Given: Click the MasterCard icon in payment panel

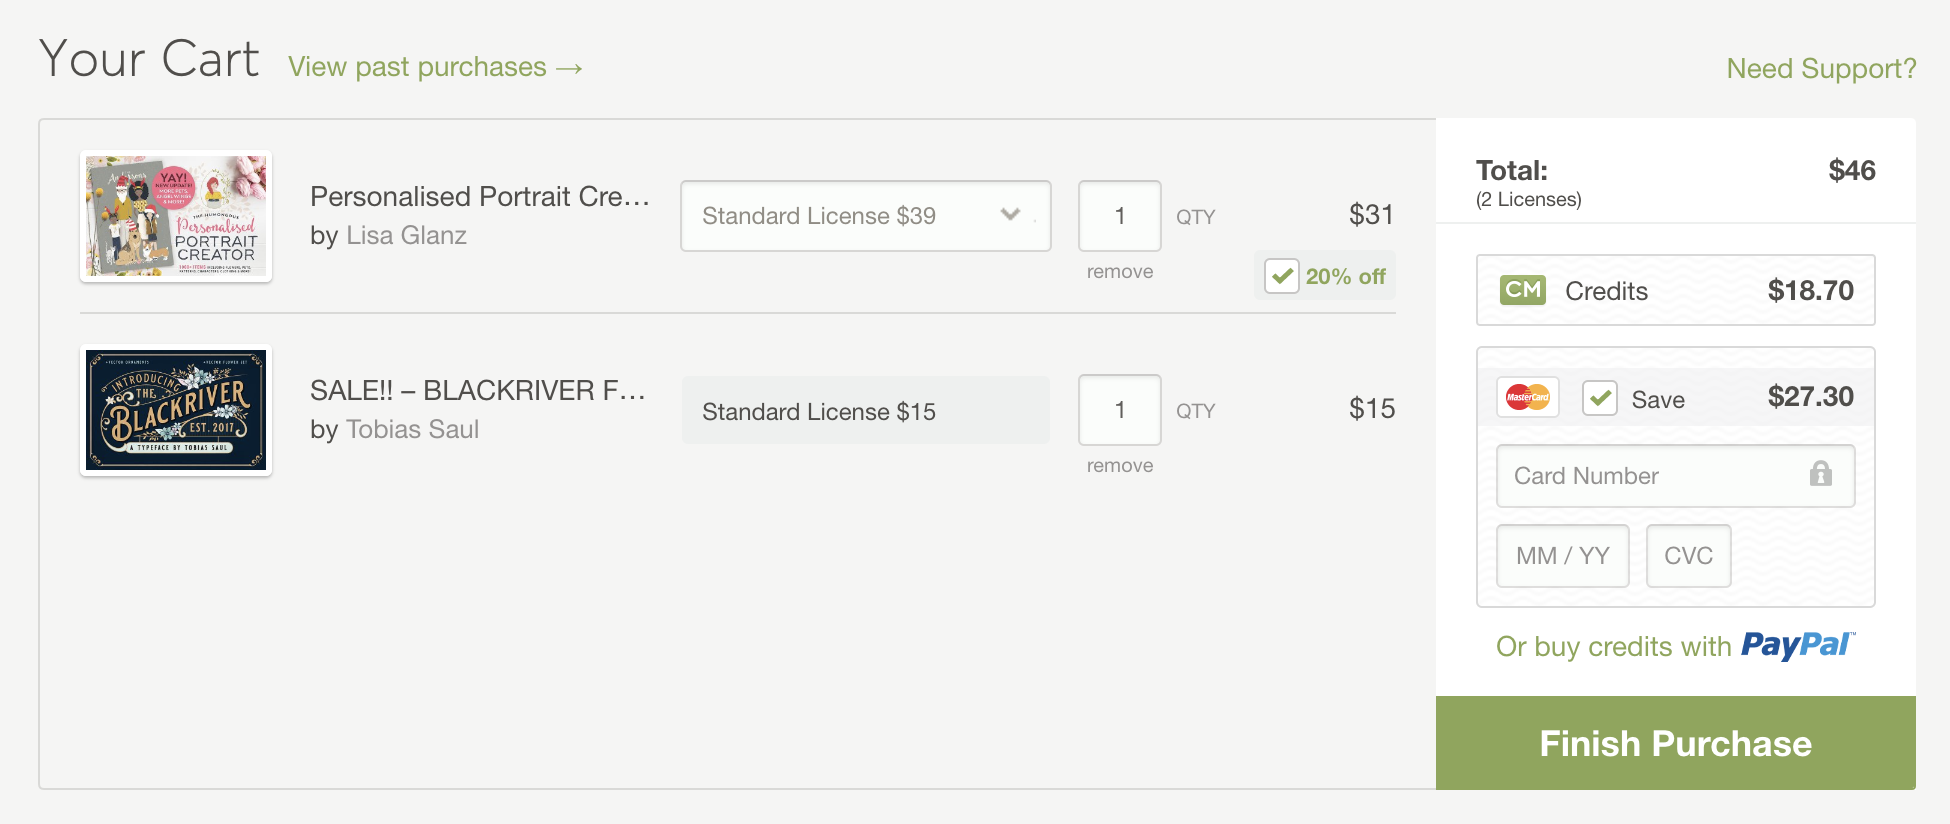Looking at the screenshot, I should pos(1527,397).
